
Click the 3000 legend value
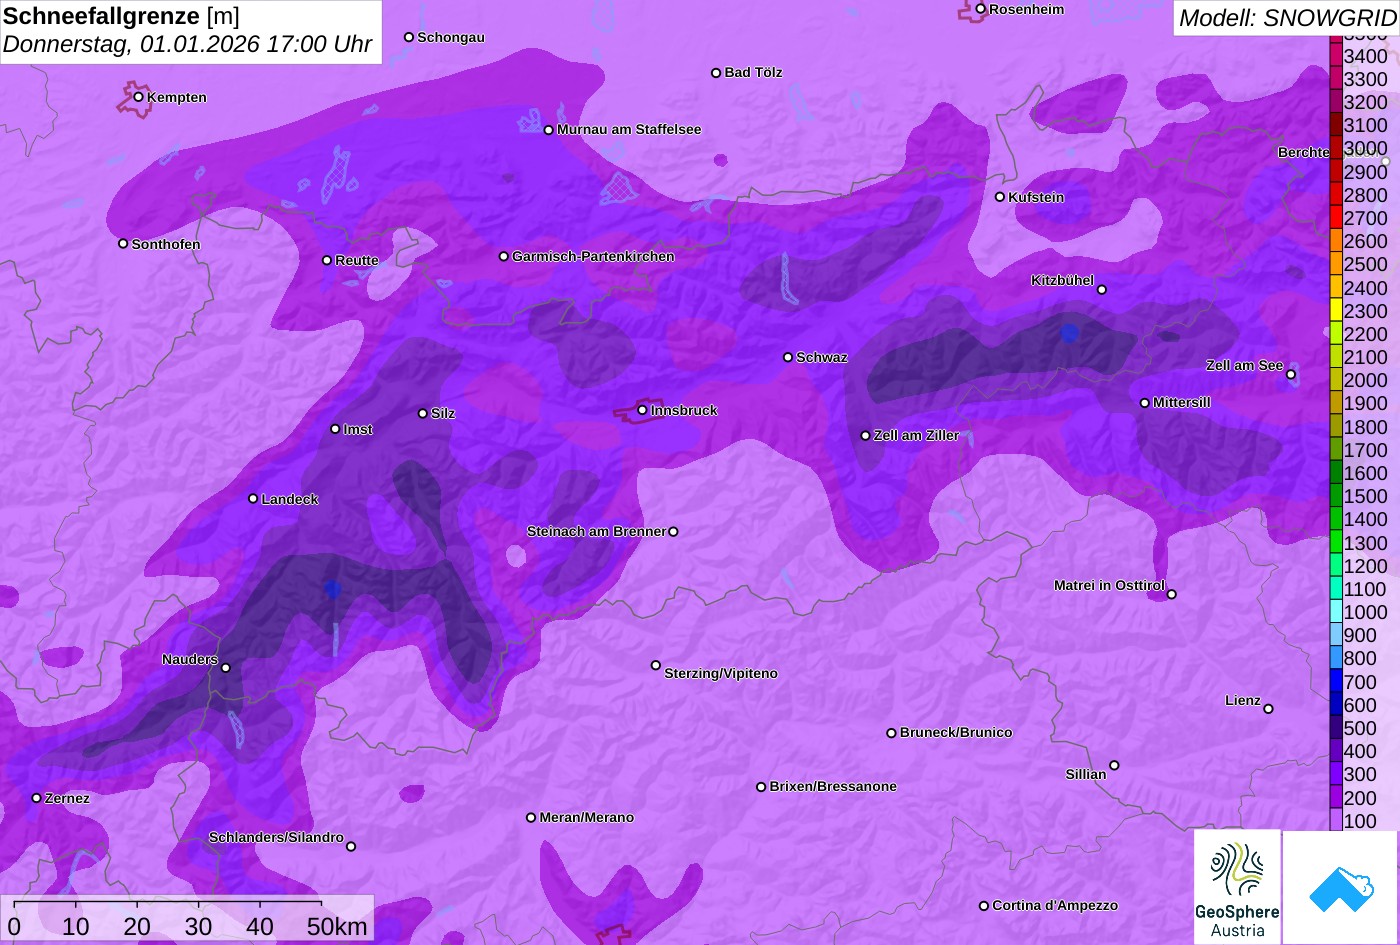(1366, 148)
